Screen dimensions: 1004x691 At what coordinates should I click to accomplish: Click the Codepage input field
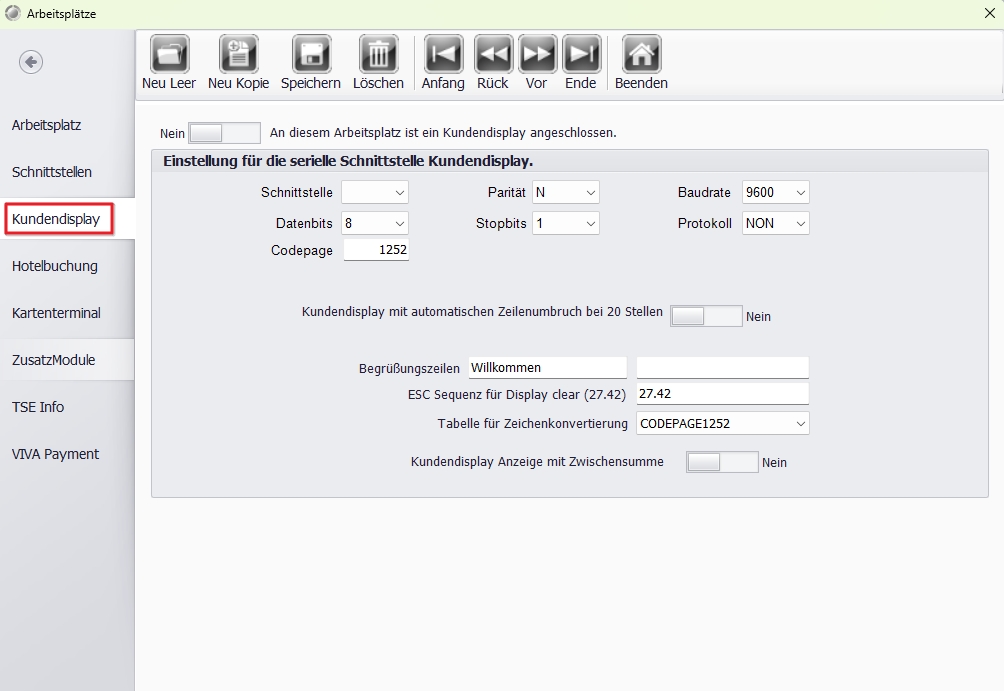[x=376, y=250]
